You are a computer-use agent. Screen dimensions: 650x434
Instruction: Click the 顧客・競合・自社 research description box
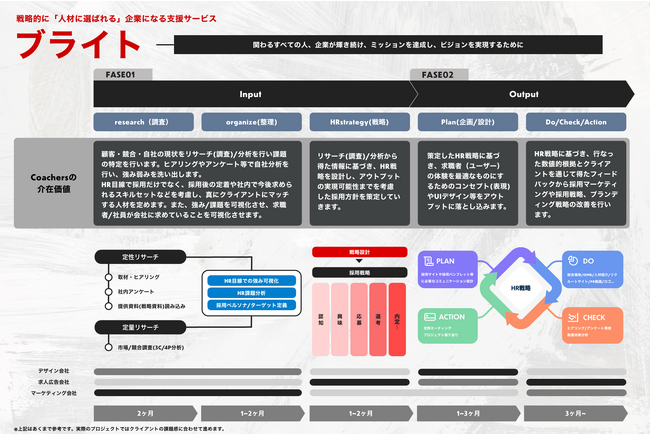tap(198, 183)
